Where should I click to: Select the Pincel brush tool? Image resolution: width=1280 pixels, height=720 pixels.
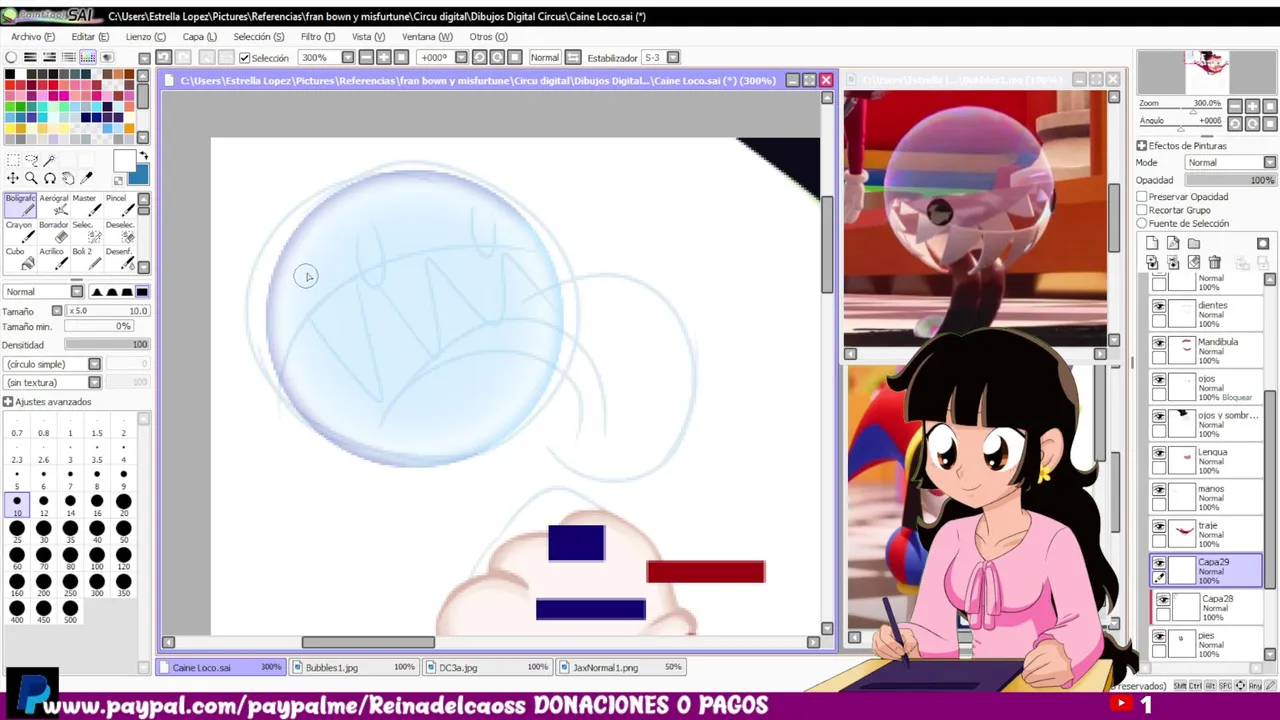click(x=118, y=205)
